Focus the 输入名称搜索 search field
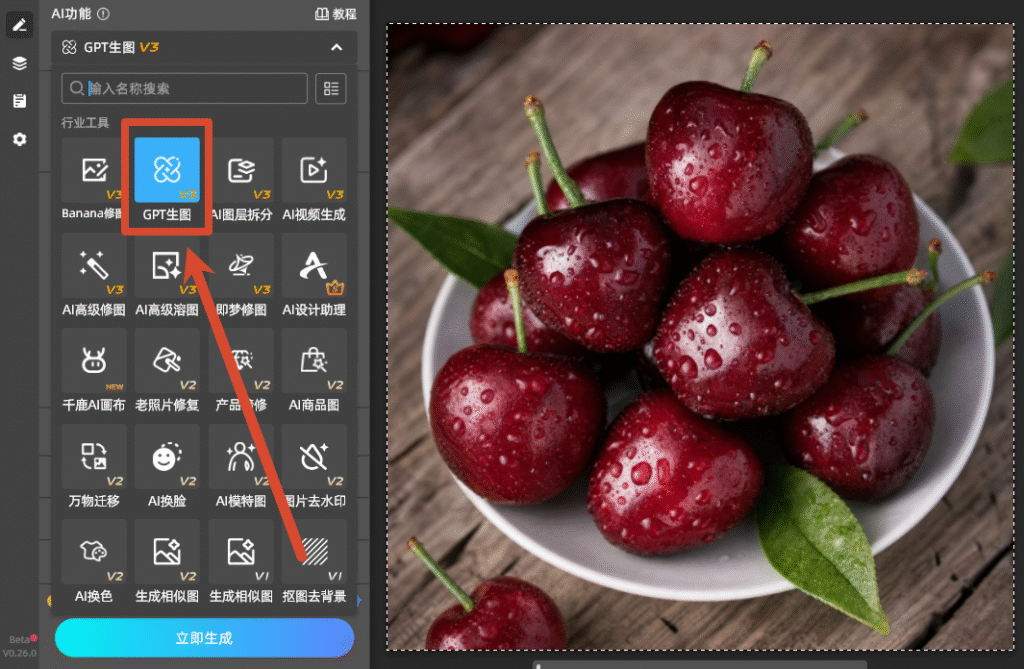This screenshot has width=1024, height=669. [x=184, y=89]
